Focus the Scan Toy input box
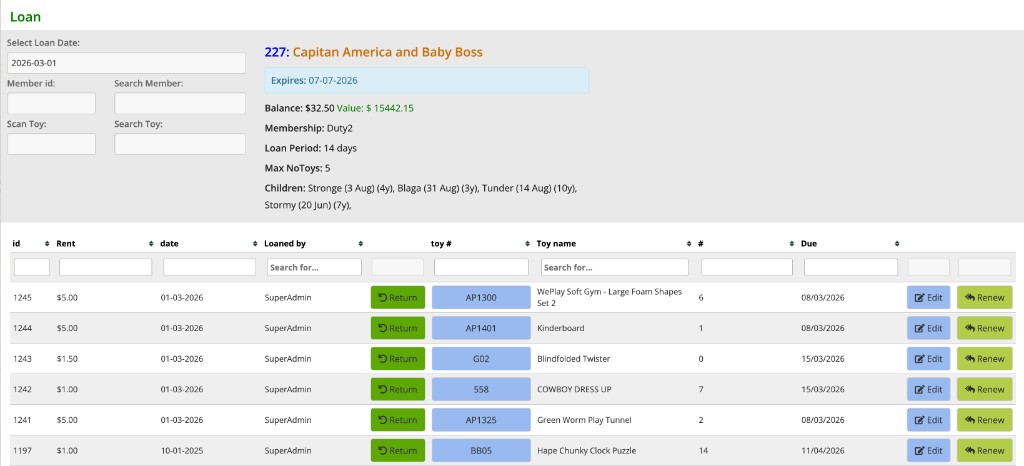This screenshot has height=466, width=1024. click(x=52, y=144)
